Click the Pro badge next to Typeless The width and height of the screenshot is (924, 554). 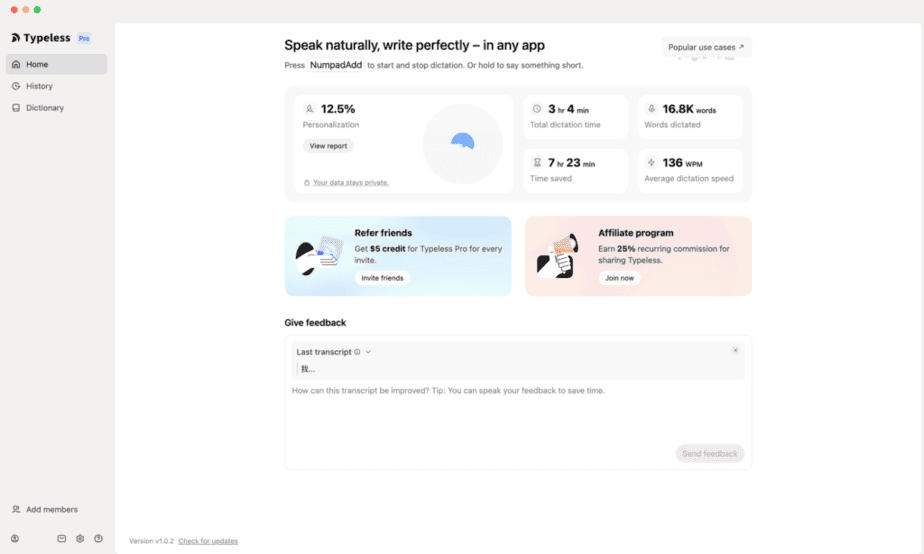click(x=84, y=38)
